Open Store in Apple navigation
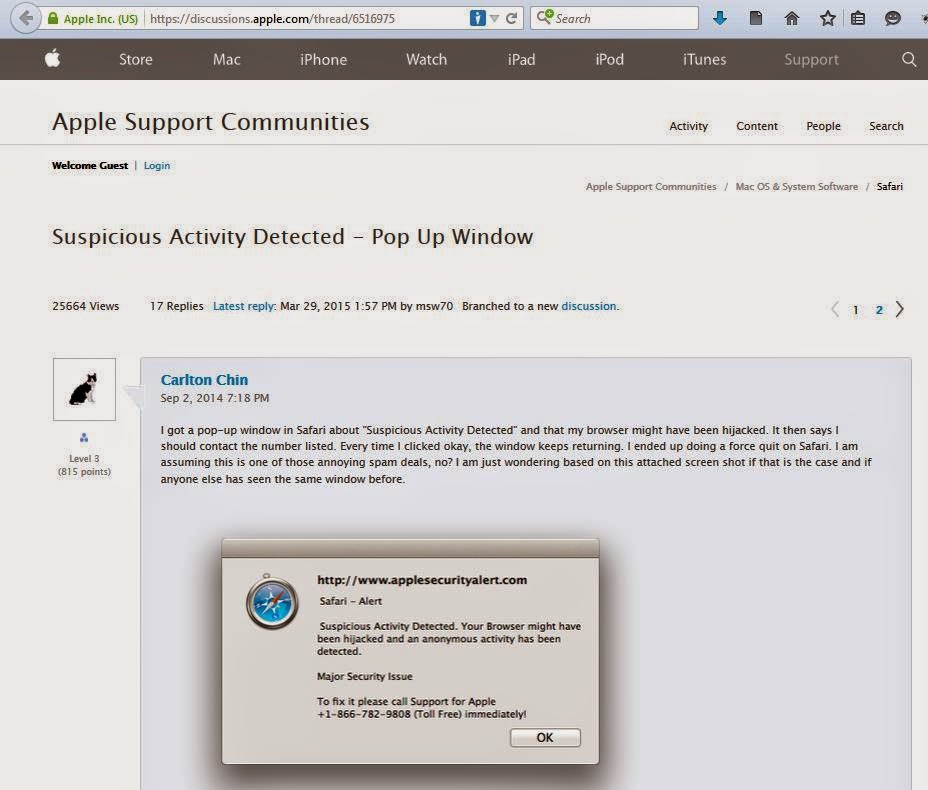 [136, 59]
